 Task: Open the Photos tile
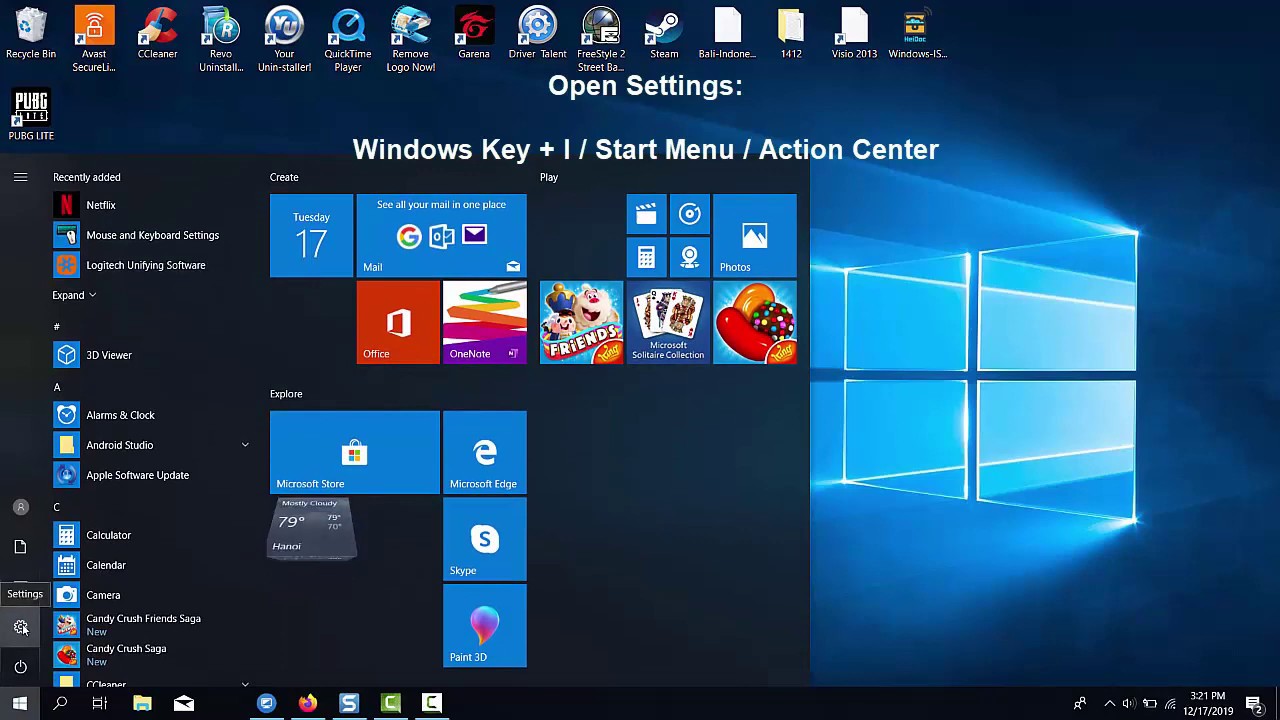click(x=755, y=235)
